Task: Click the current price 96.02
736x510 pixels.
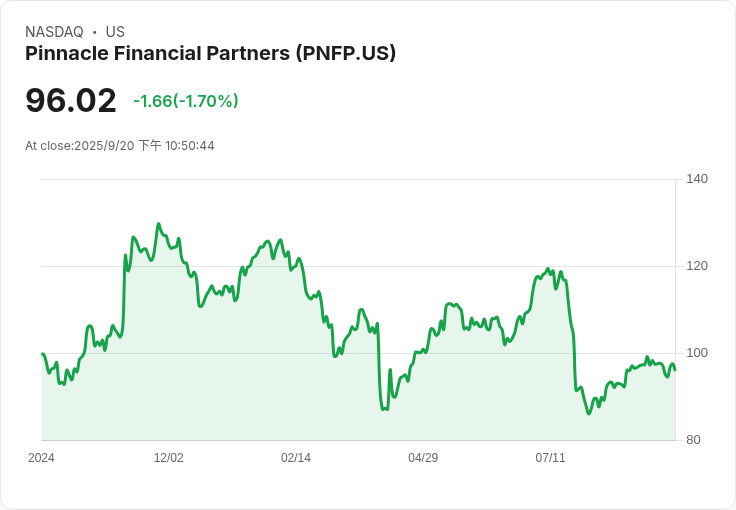Action: pos(71,101)
